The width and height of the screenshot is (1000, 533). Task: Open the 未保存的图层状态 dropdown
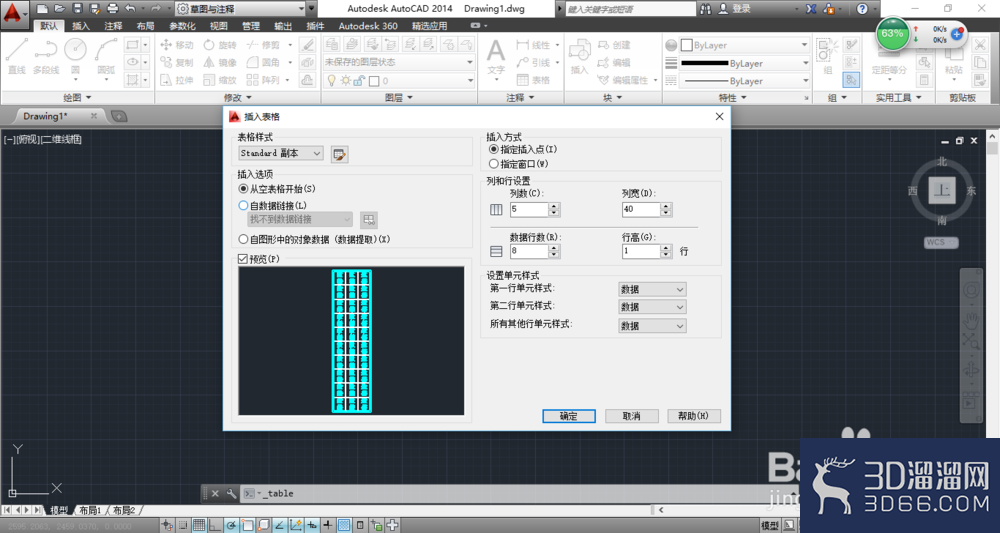tap(399, 62)
